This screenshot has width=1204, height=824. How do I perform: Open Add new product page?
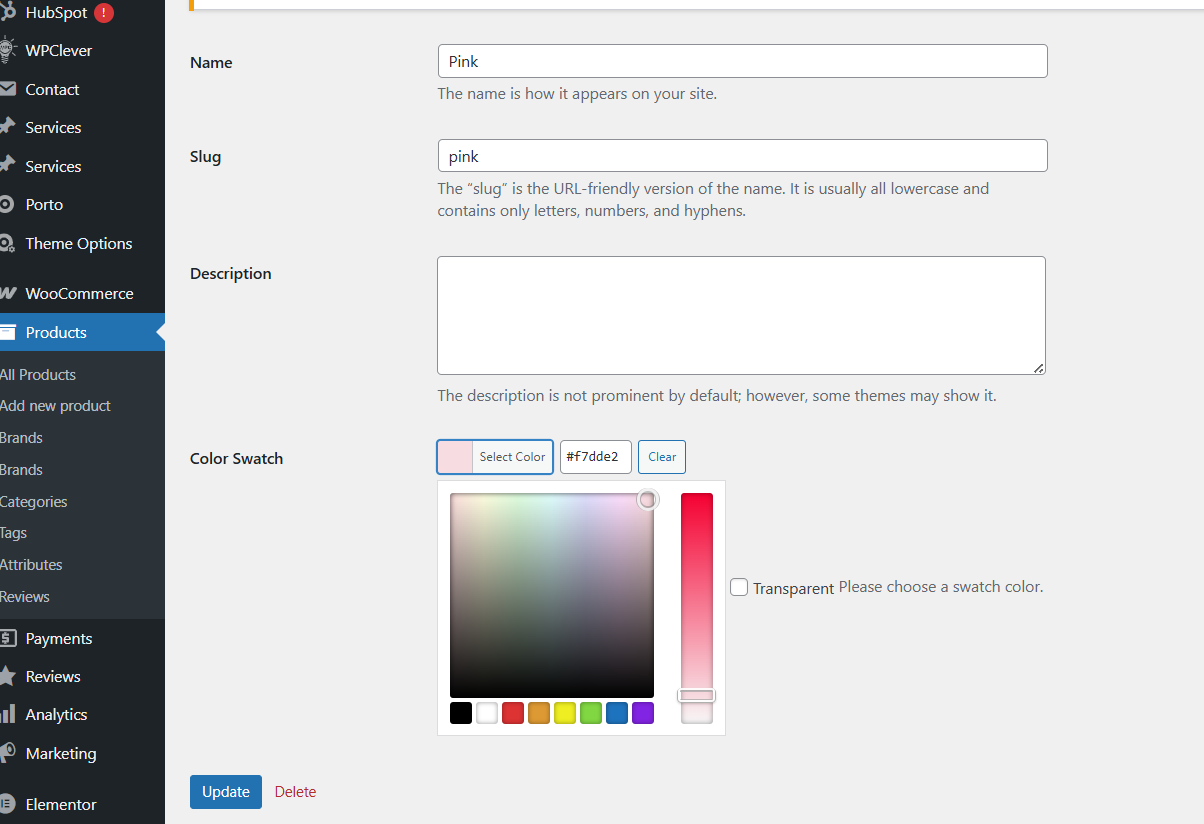pos(55,406)
